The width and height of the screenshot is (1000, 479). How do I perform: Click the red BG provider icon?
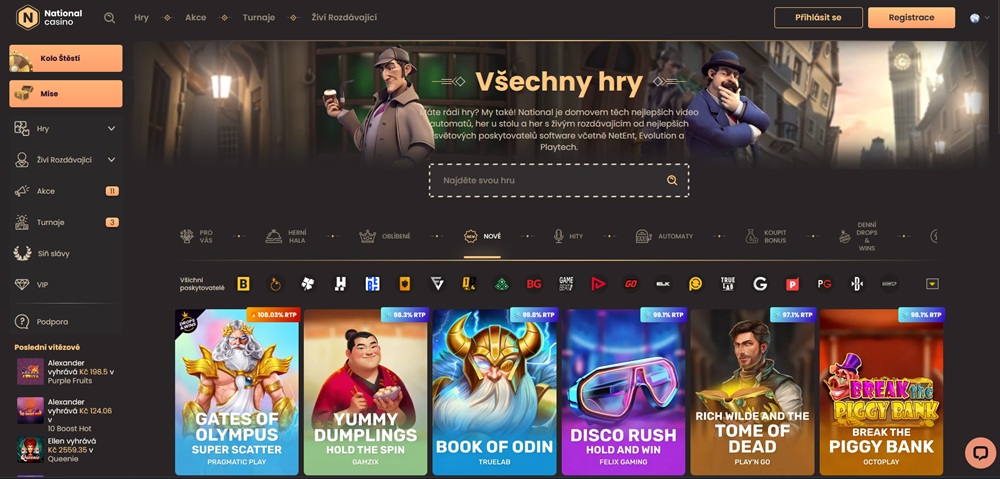click(534, 284)
